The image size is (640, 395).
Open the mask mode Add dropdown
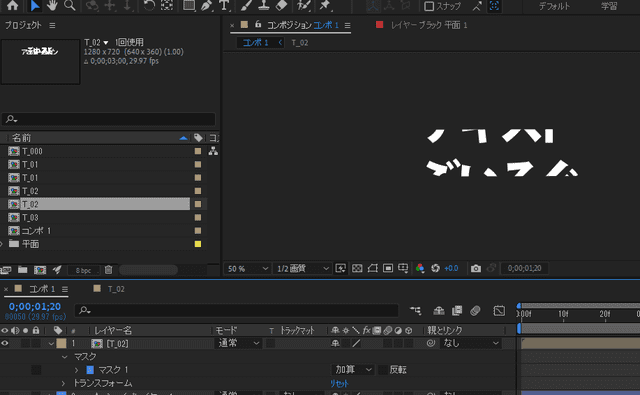pos(353,370)
